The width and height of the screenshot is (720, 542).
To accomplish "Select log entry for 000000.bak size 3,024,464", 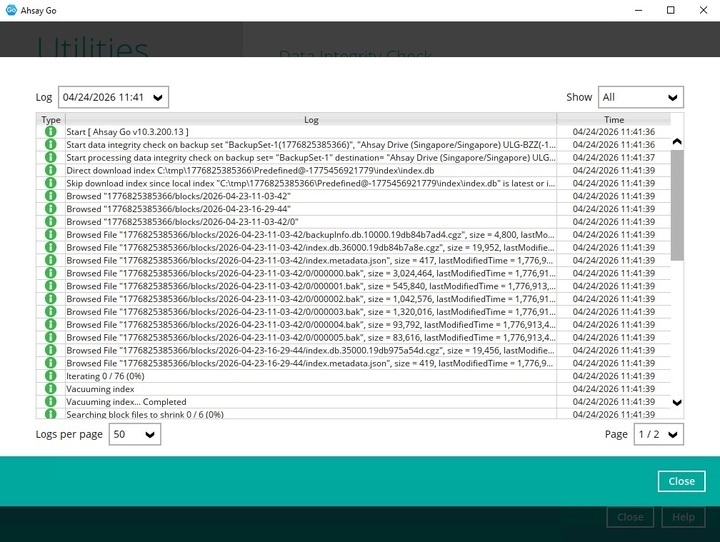I will (311, 273).
